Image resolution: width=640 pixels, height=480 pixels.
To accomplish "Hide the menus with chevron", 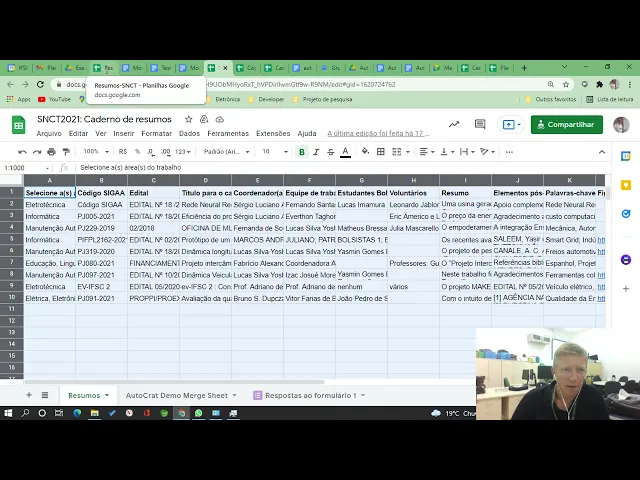I will (x=602, y=152).
